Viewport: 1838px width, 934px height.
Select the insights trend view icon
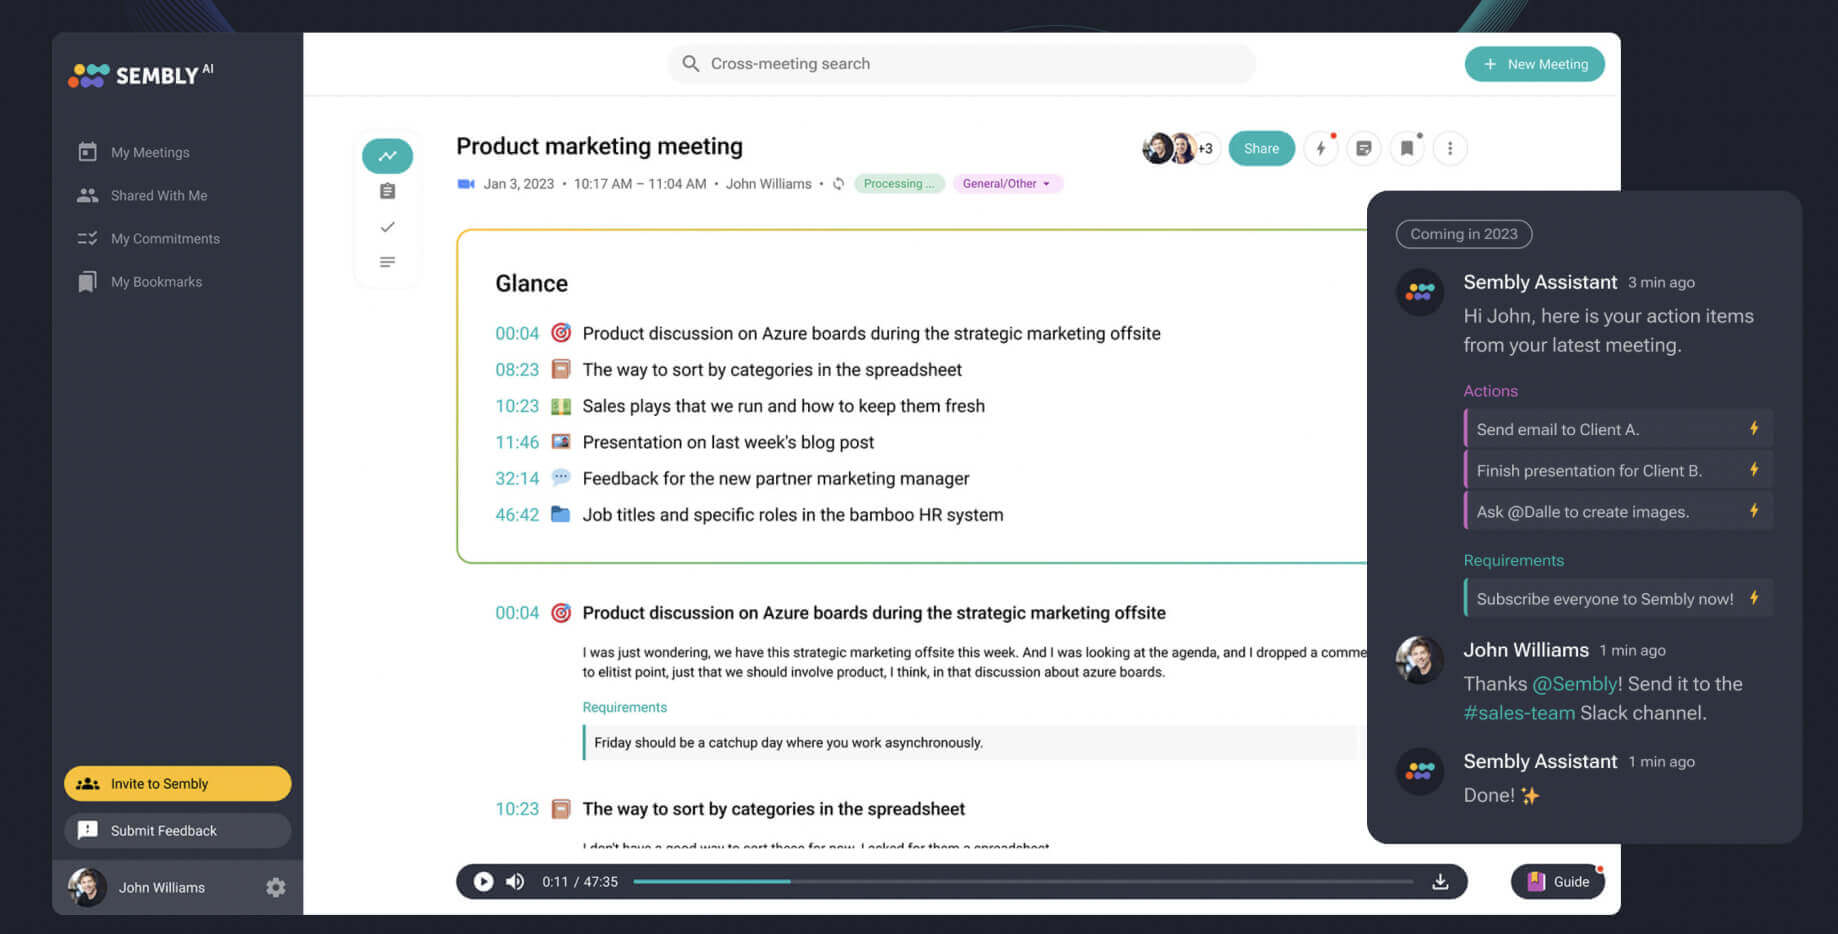click(x=387, y=156)
